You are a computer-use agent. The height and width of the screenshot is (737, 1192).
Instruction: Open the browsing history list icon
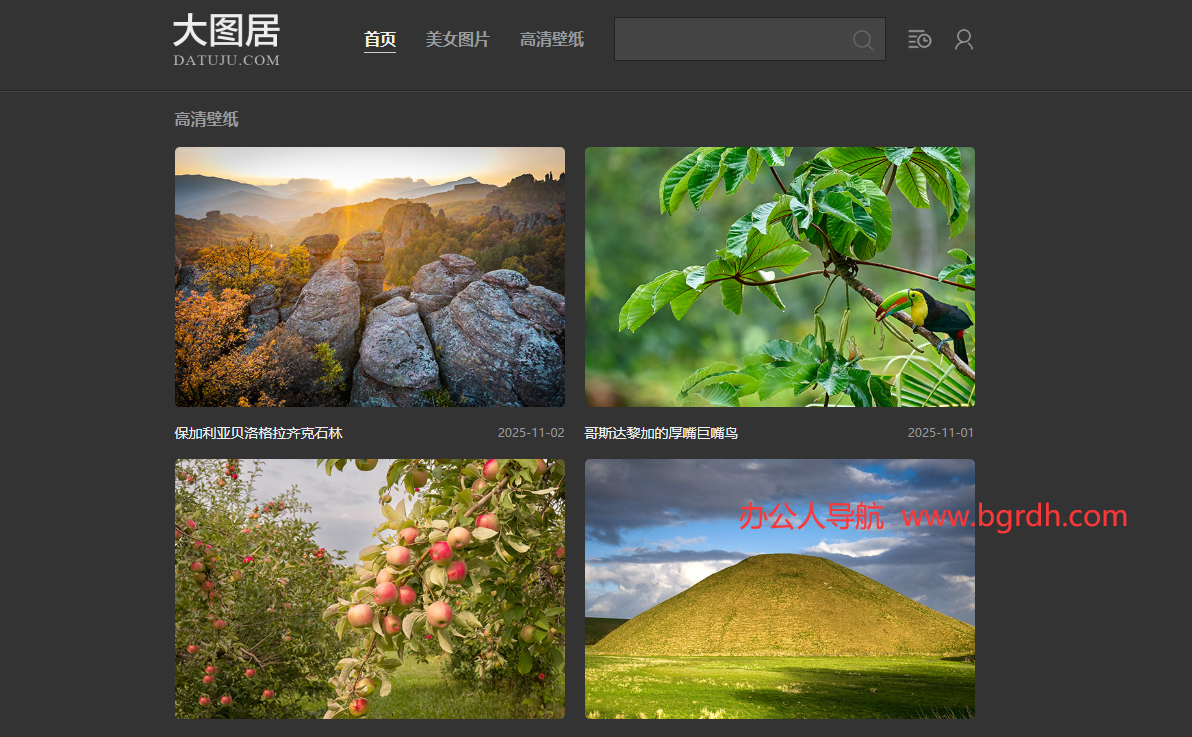pyautogui.click(x=919, y=40)
